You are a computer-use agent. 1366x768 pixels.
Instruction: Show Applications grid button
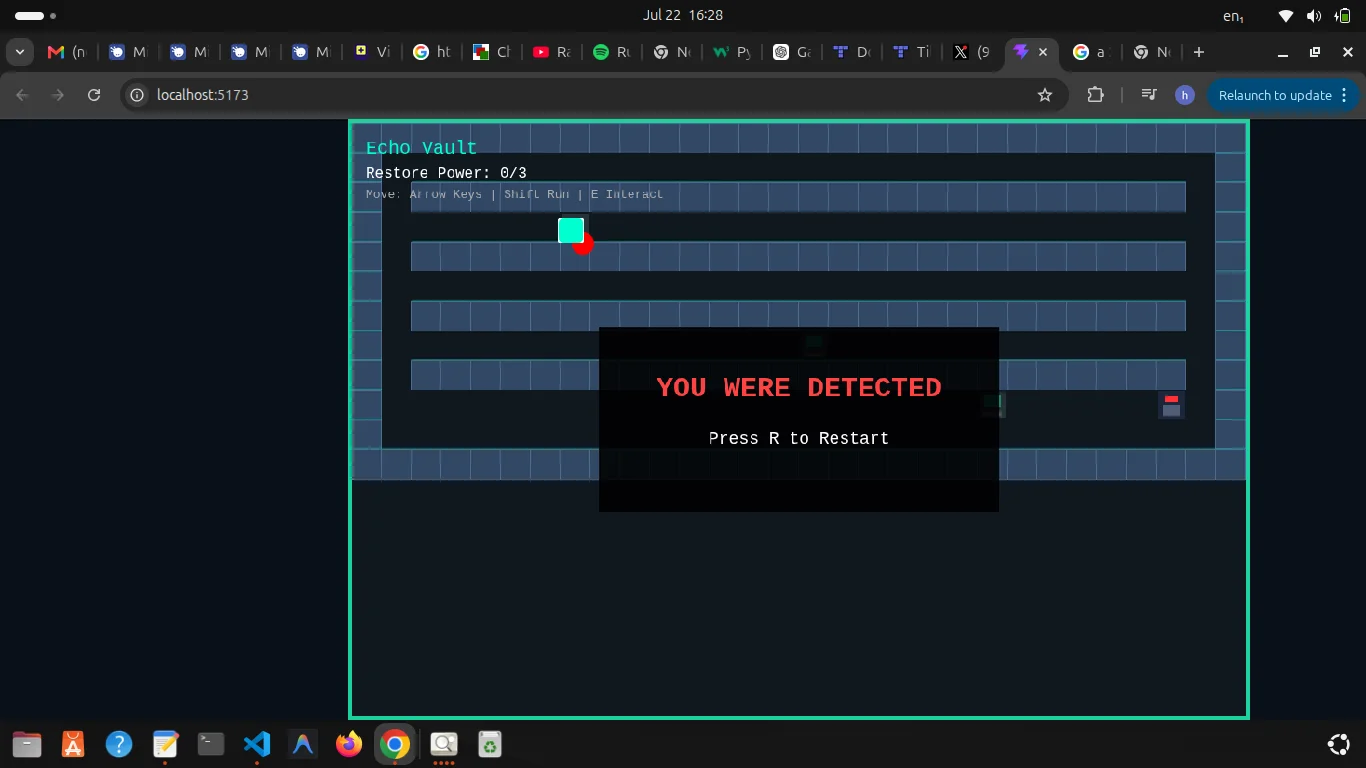[x=1338, y=744]
